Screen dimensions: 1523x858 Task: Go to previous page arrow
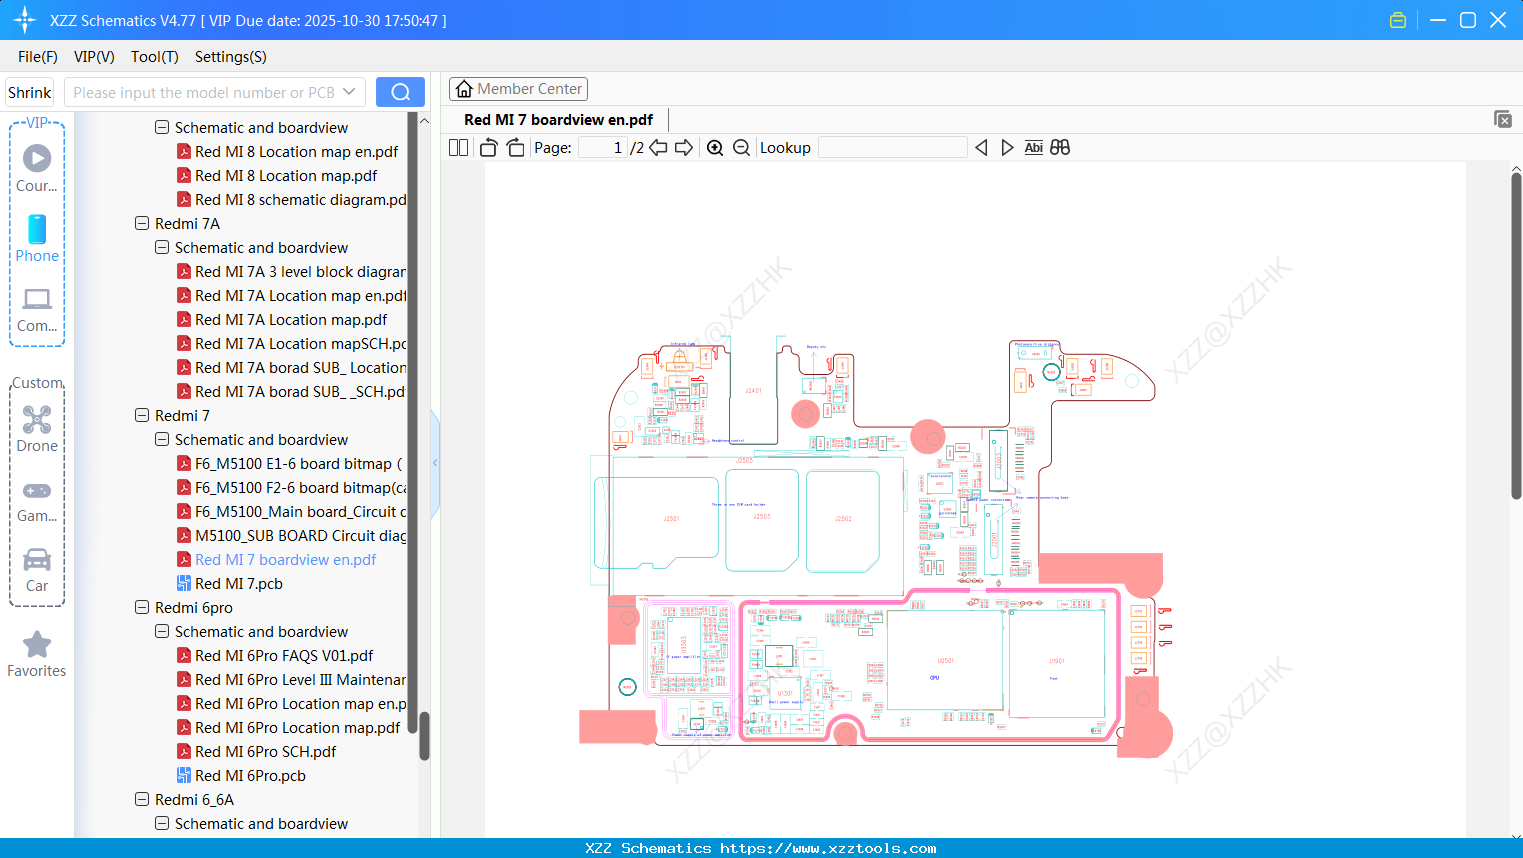(x=658, y=148)
